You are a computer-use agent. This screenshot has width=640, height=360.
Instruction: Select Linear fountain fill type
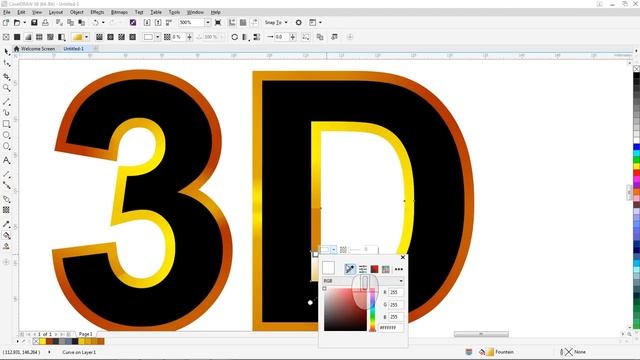tap(99, 37)
